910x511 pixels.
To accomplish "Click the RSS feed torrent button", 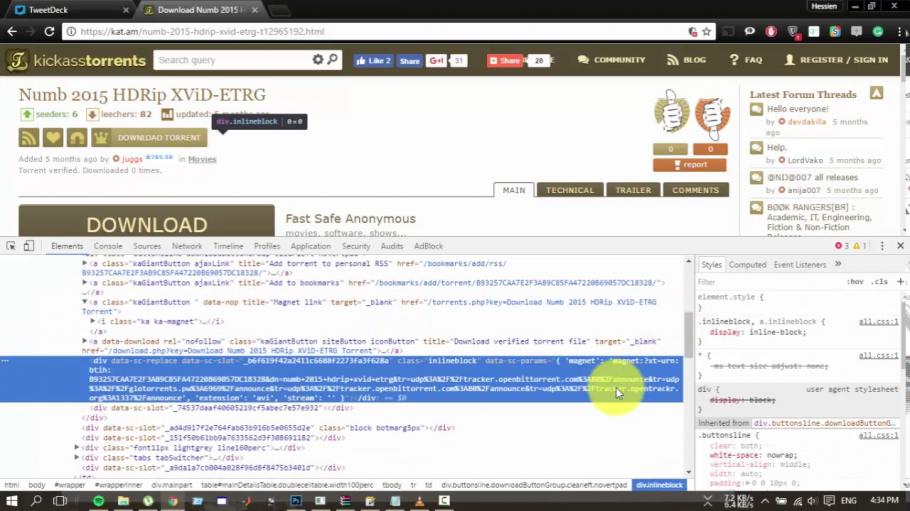I will (29, 138).
